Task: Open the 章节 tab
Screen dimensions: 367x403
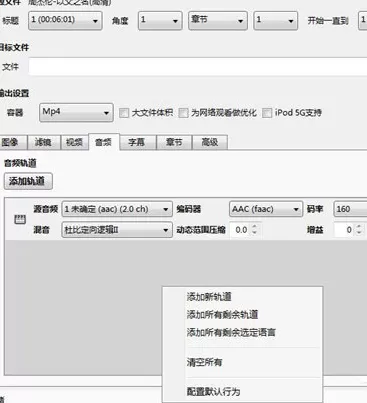Action: click(x=174, y=143)
